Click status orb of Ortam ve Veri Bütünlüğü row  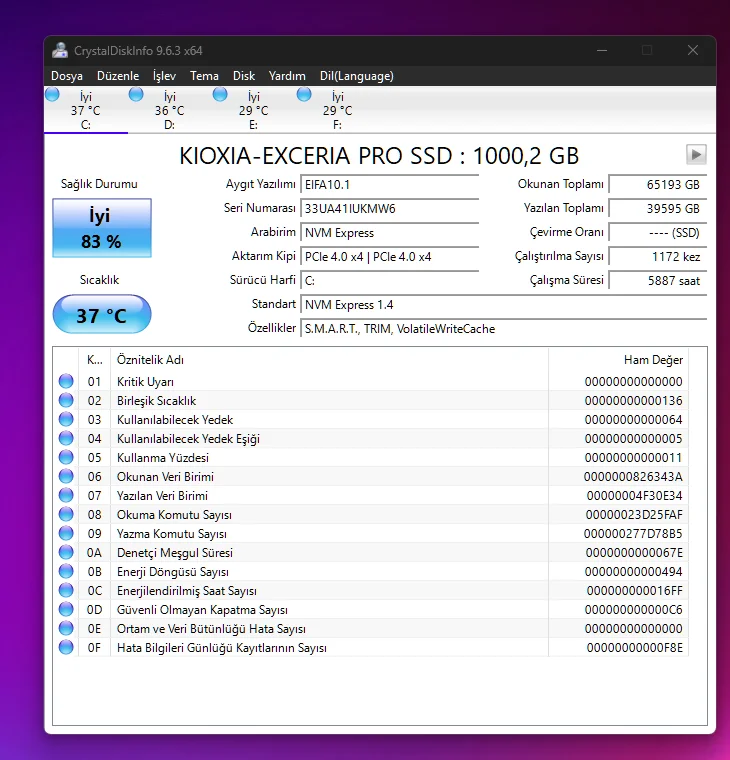66,628
